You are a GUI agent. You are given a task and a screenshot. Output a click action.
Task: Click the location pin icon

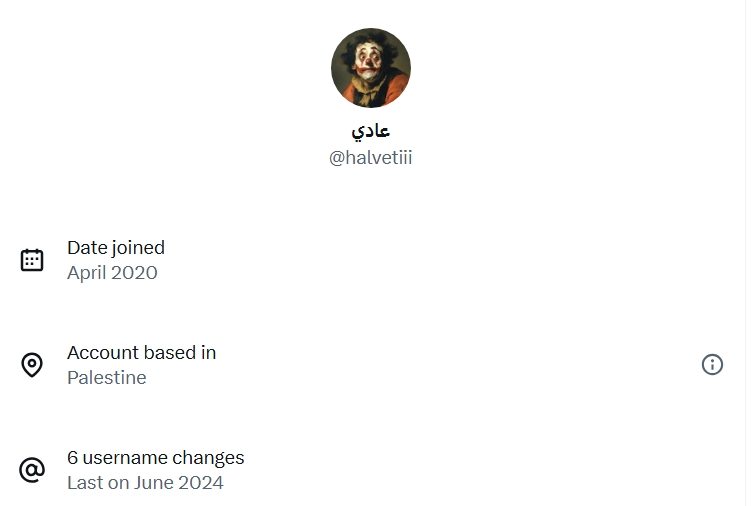[x=32, y=365]
